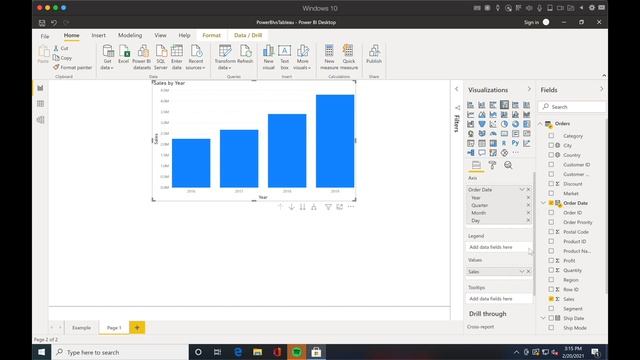Switch to the Modeling ribbon tab
This screenshot has height=360, width=640.
pyautogui.click(x=130, y=36)
